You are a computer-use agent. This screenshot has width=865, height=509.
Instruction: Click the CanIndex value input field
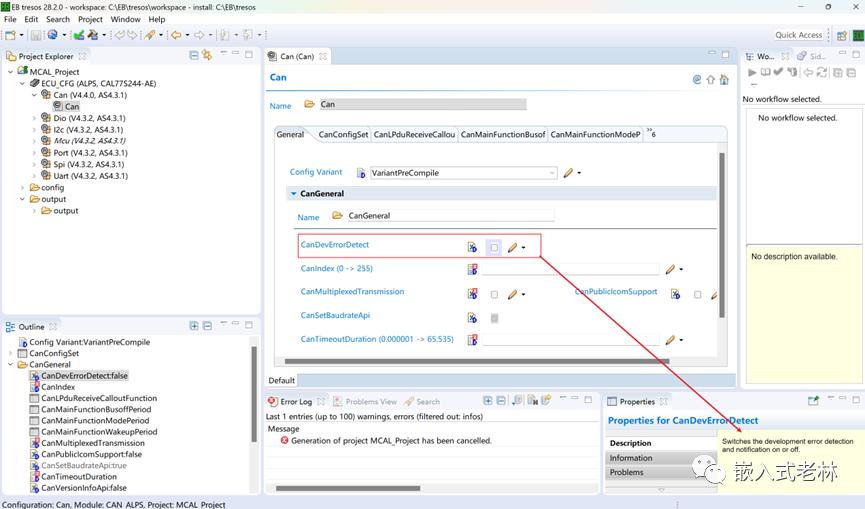click(570, 269)
